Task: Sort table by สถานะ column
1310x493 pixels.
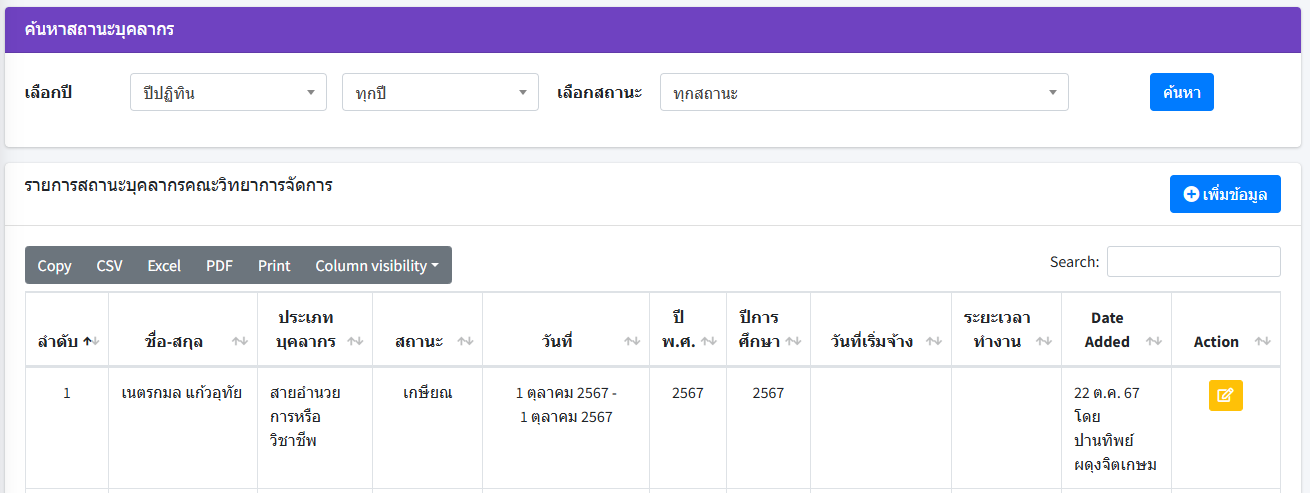Action: [465, 342]
